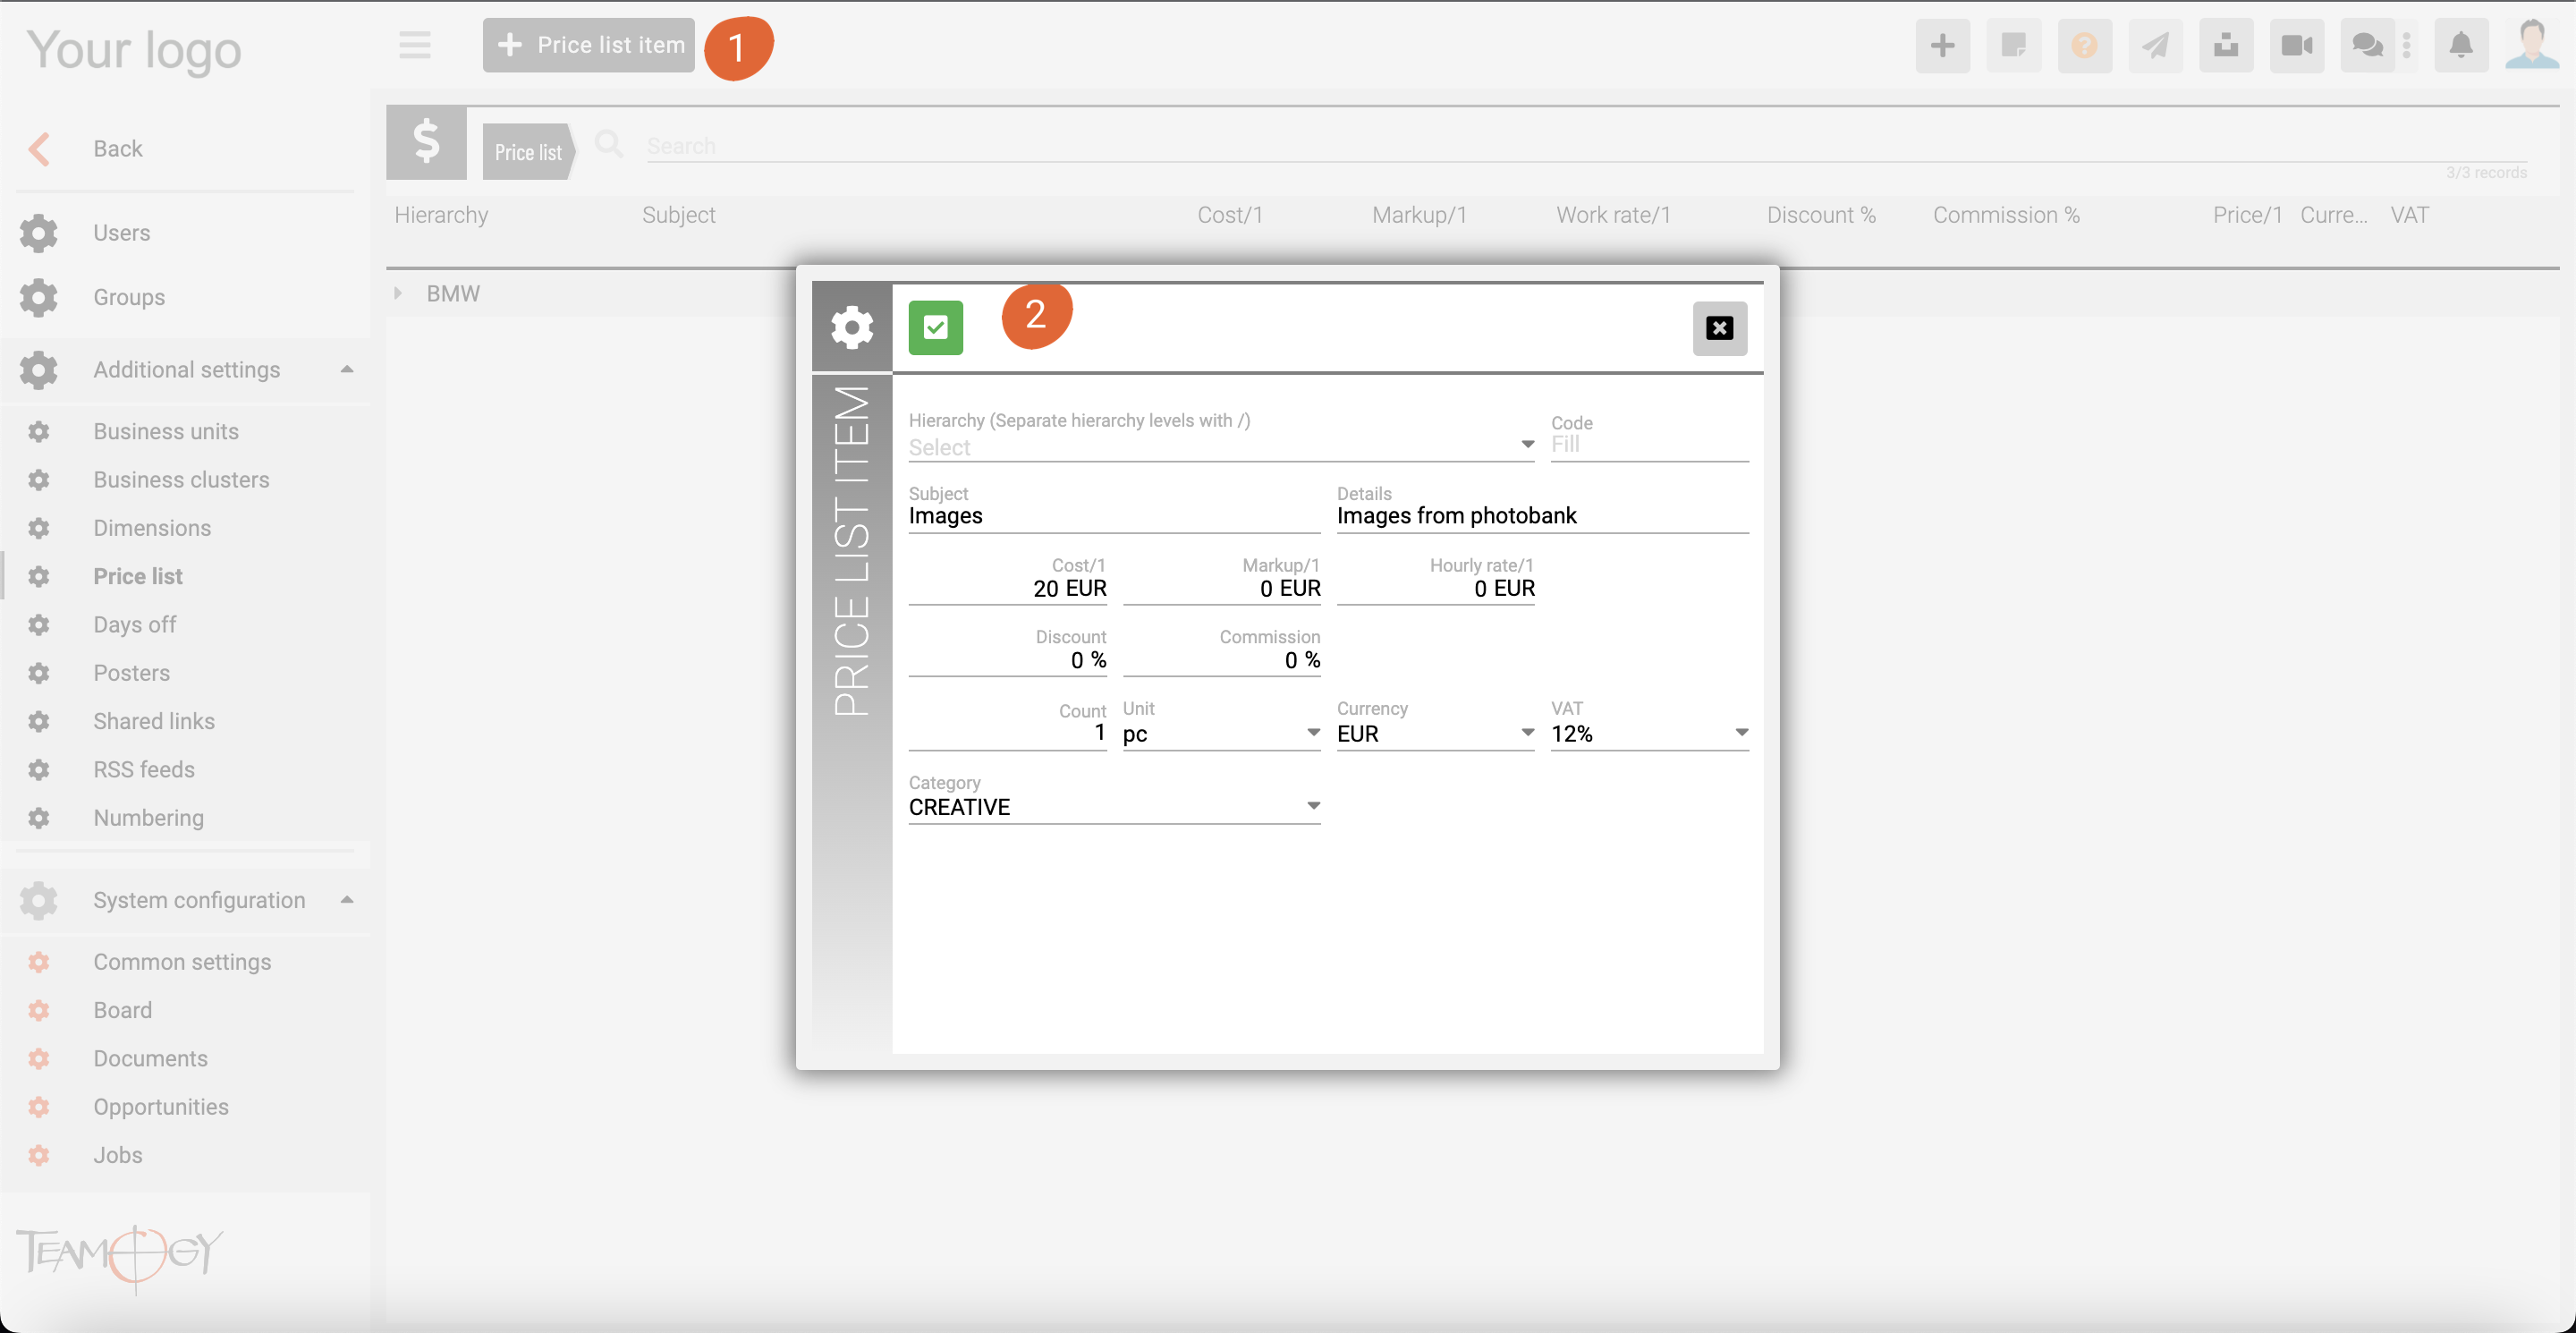The height and width of the screenshot is (1333, 2576).
Task: Click the search magnifier icon
Action: (608, 144)
